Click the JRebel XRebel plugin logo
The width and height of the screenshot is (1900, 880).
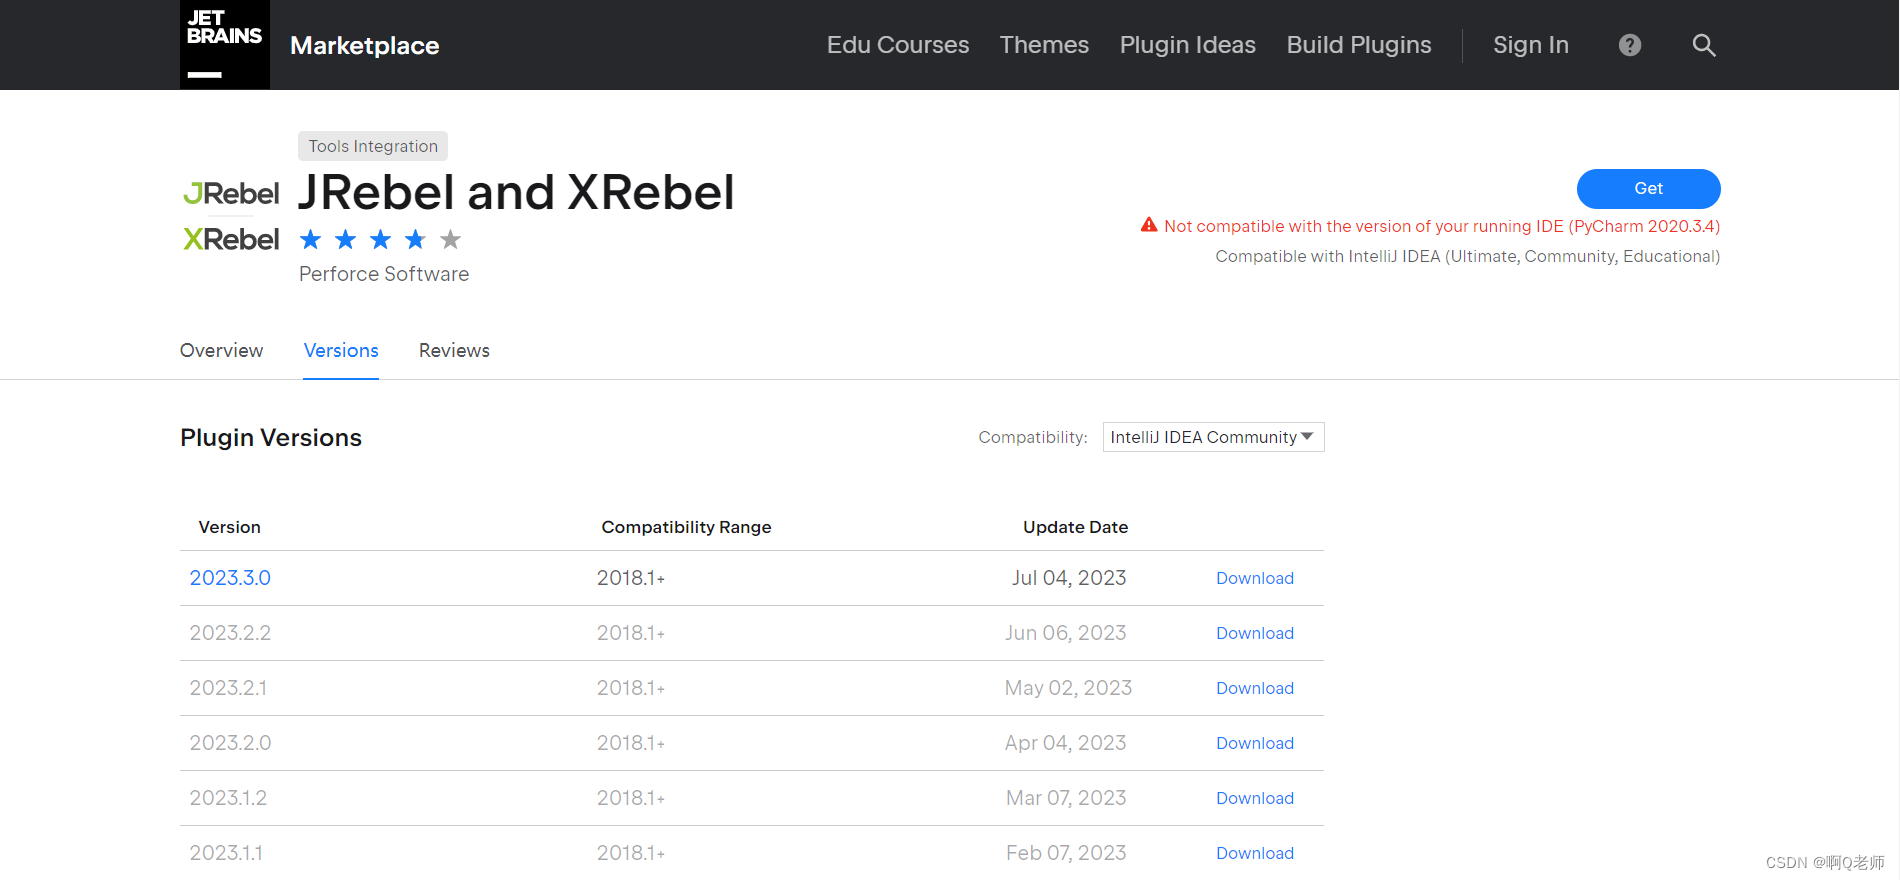coord(231,216)
